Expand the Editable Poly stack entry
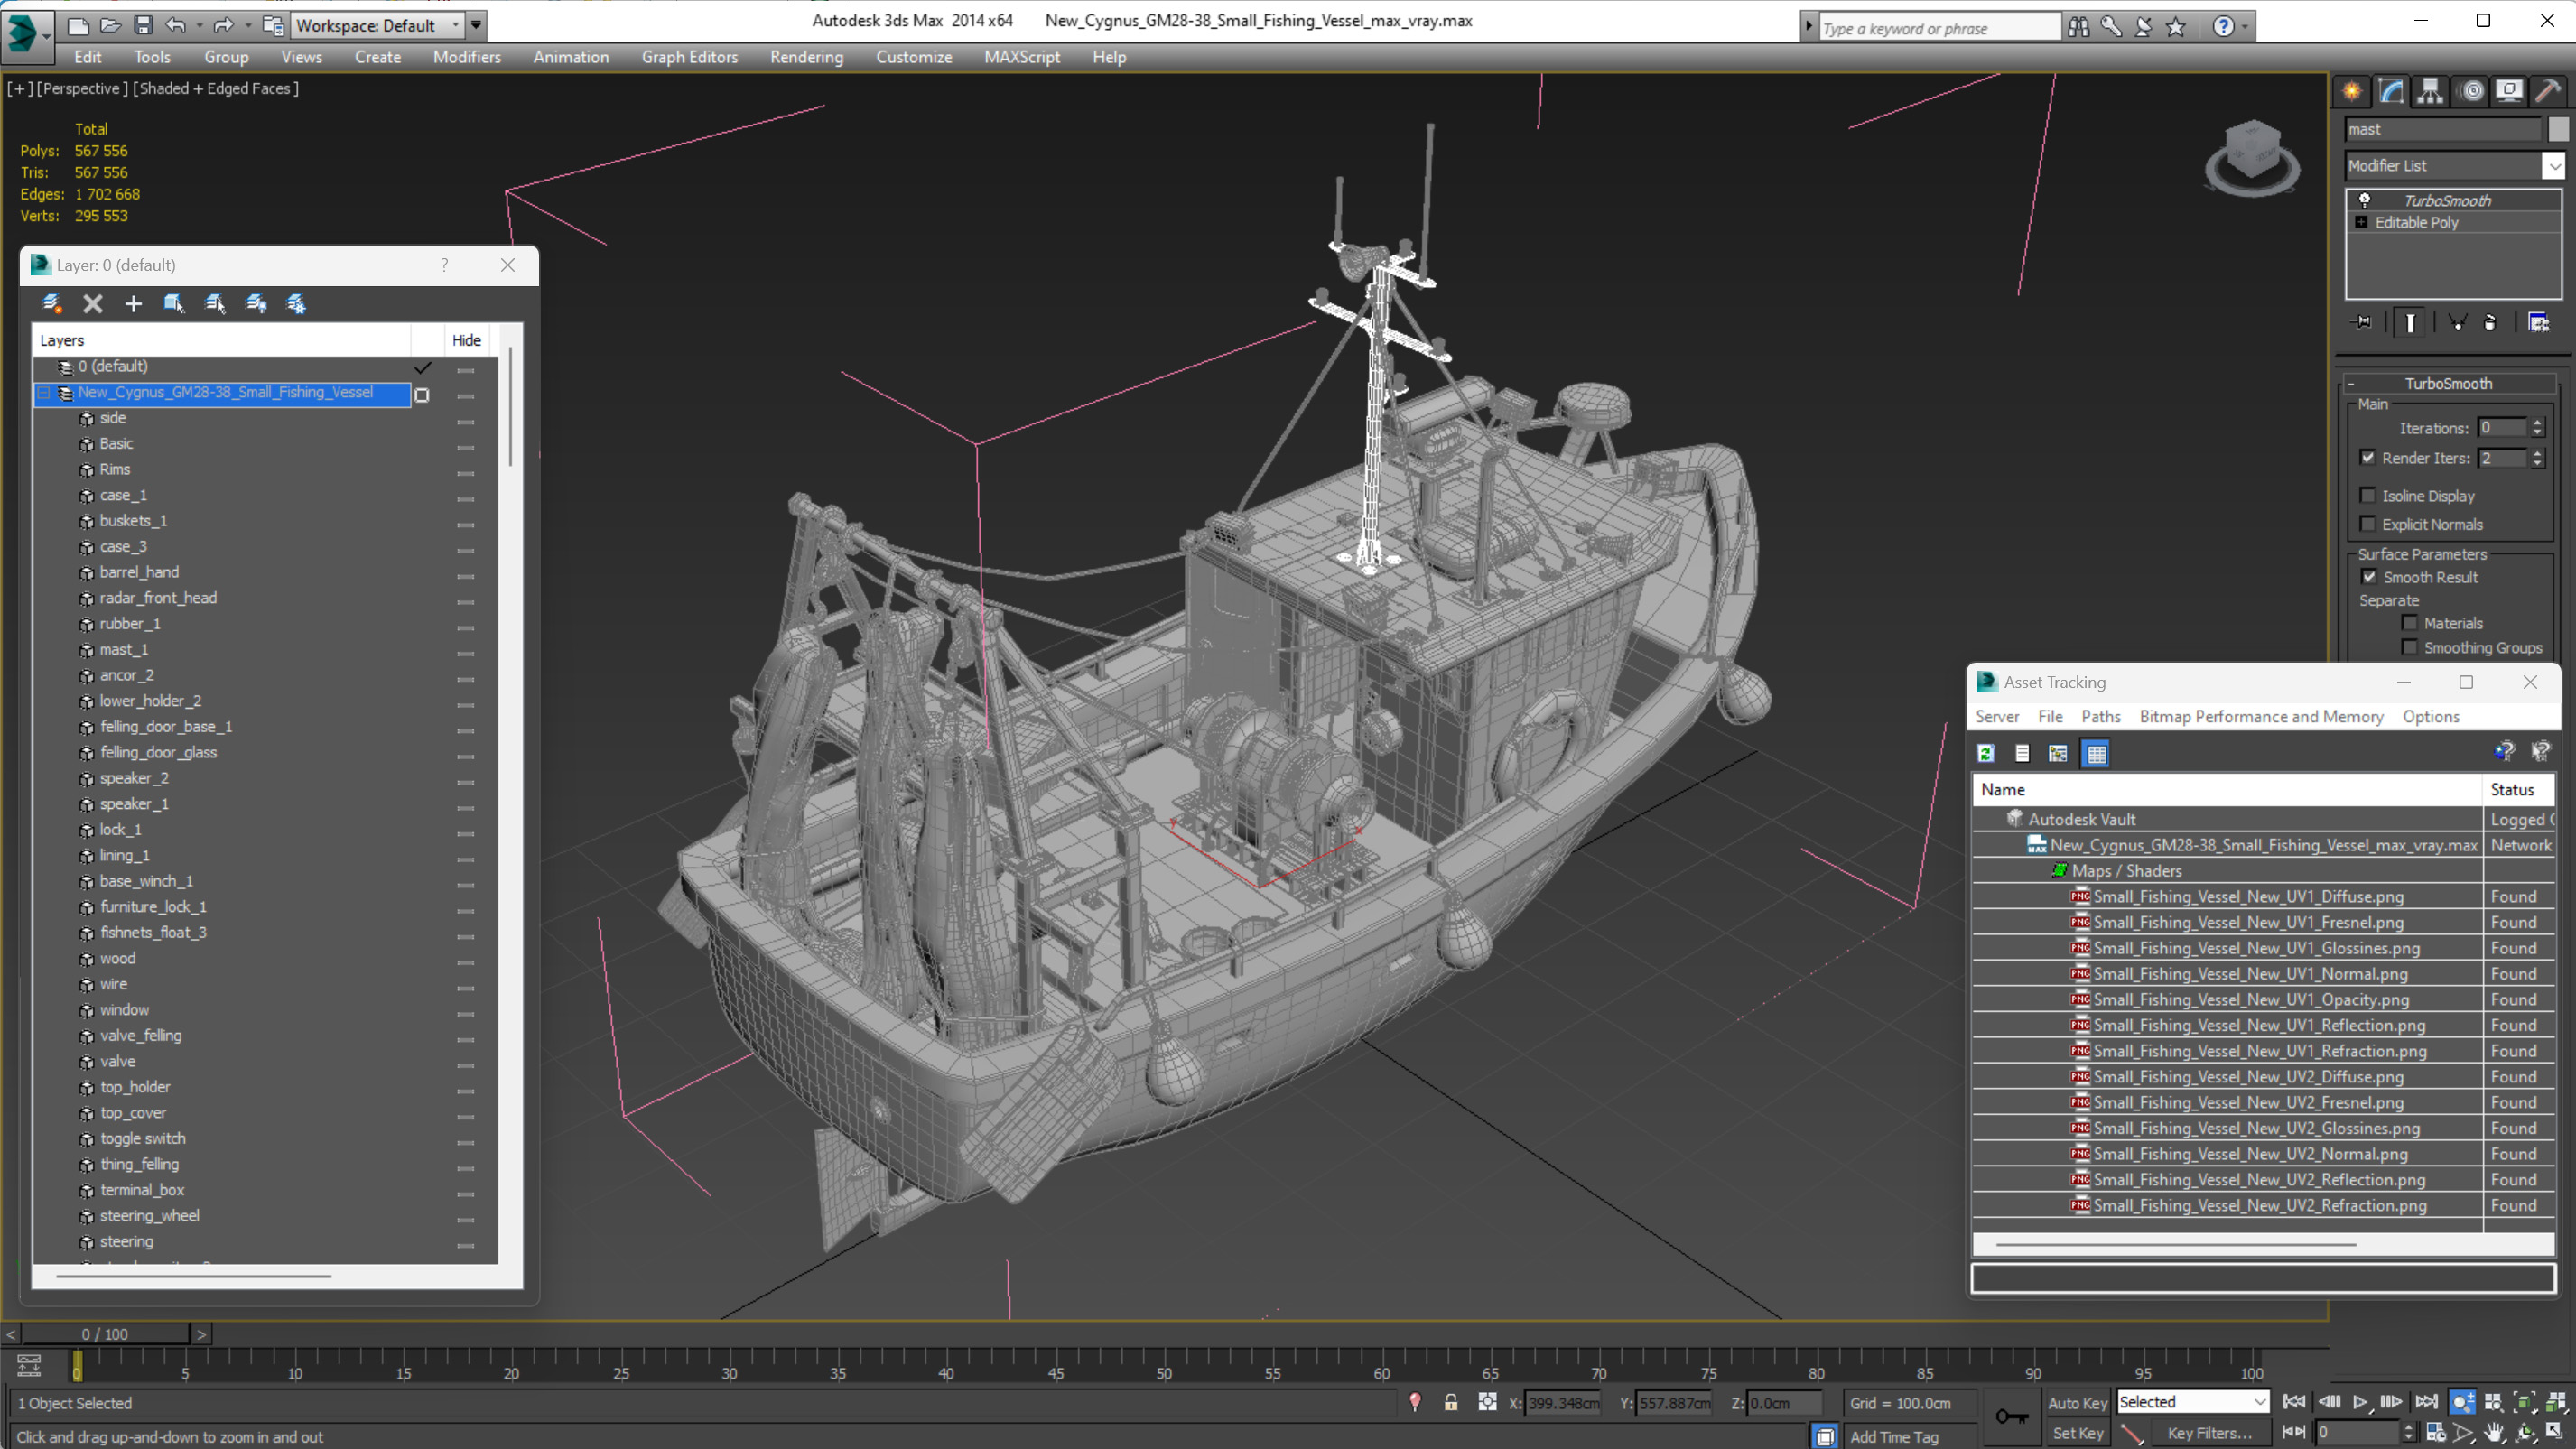This screenshot has height=1449, width=2576. (x=2362, y=222)
